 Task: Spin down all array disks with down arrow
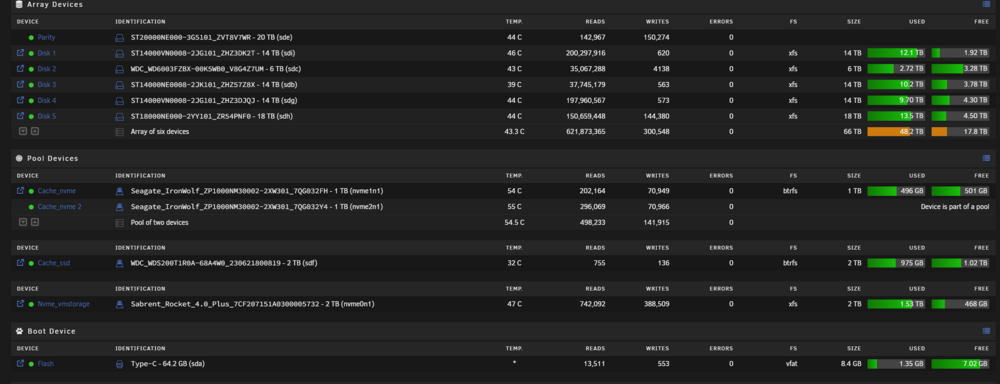click(x=23, y=131)
